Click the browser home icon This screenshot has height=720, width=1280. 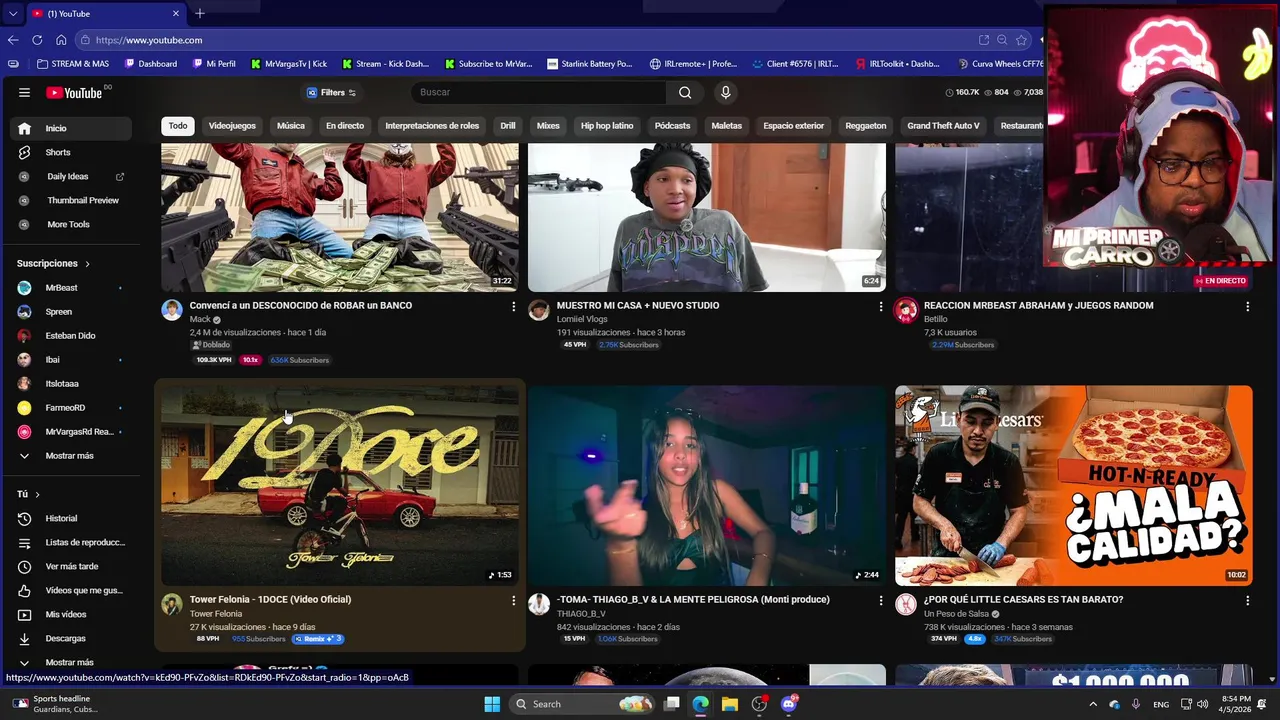(x=61, y=40)
